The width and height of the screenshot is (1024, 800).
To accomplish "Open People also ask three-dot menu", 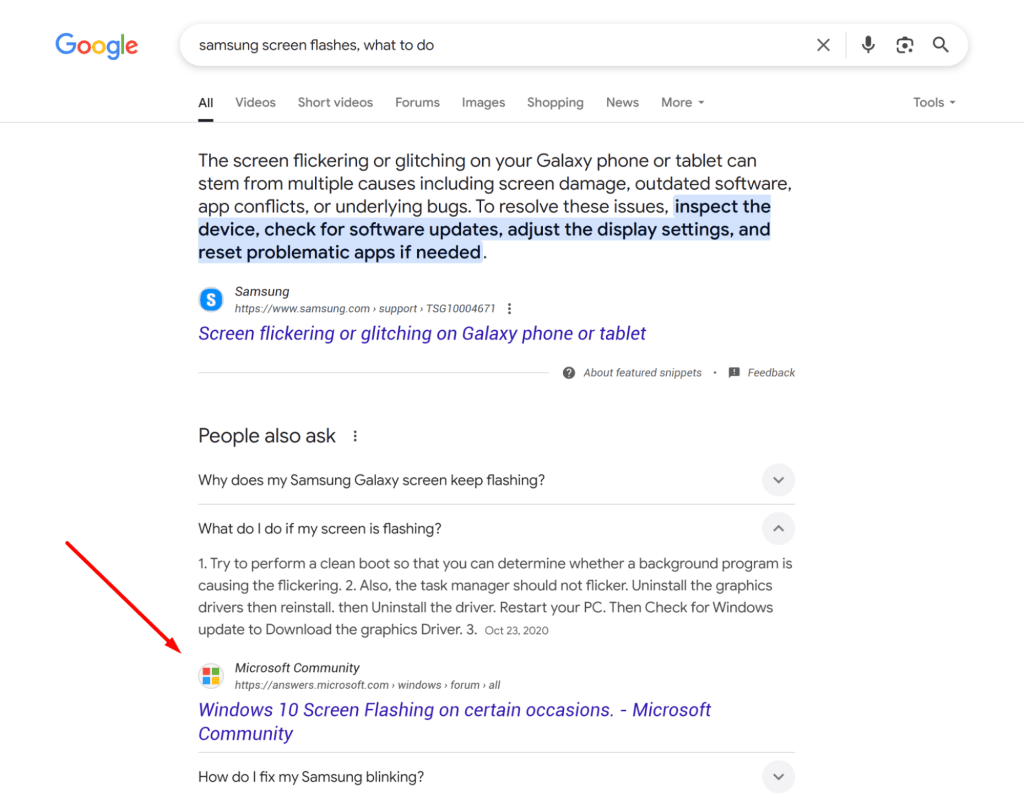I will (355, 436).
